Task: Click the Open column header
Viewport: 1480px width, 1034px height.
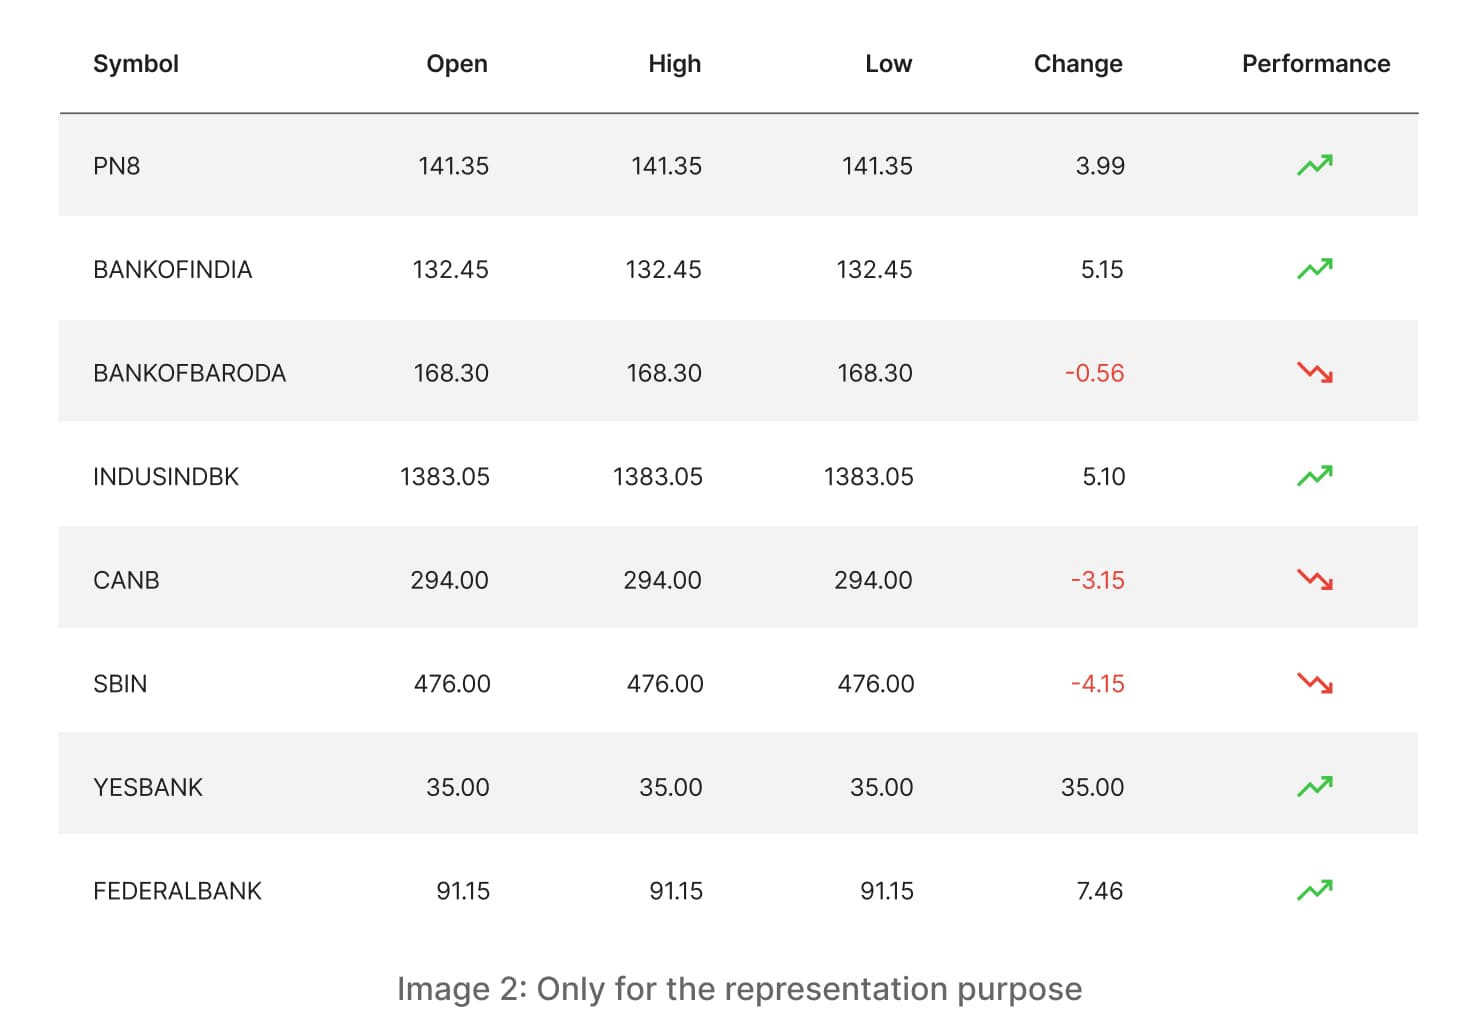Action: [x=456, y=64]
